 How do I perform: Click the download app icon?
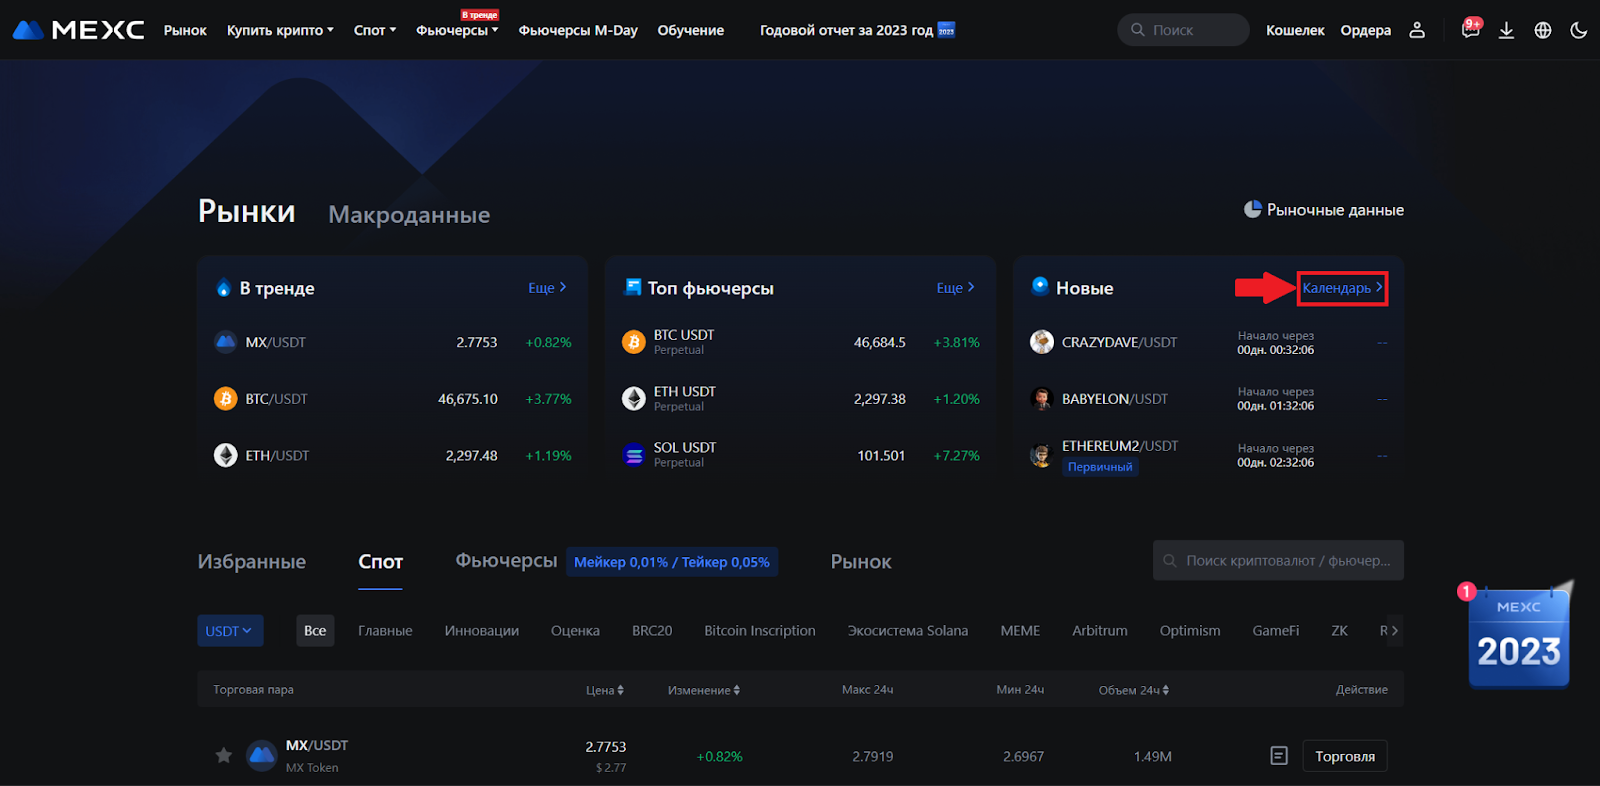coord(1506,30)
